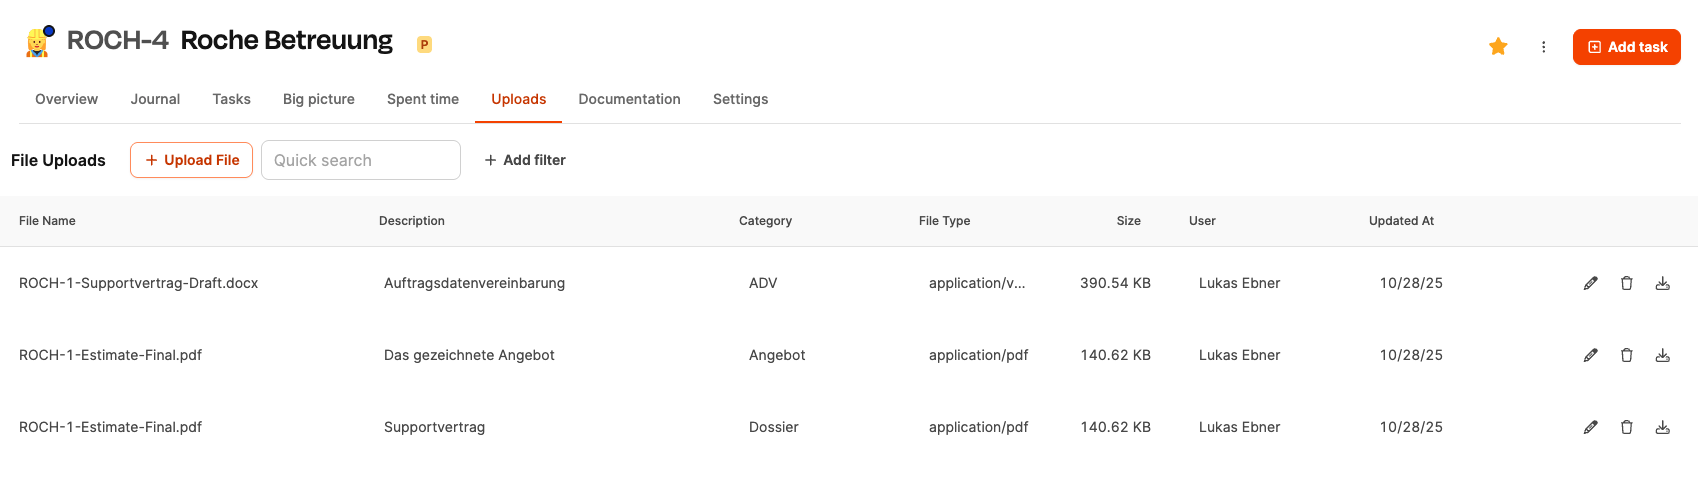Toggle the favorite star for project
Viewport: 1698px width, 486px height.
click(x=1498, y=46)
